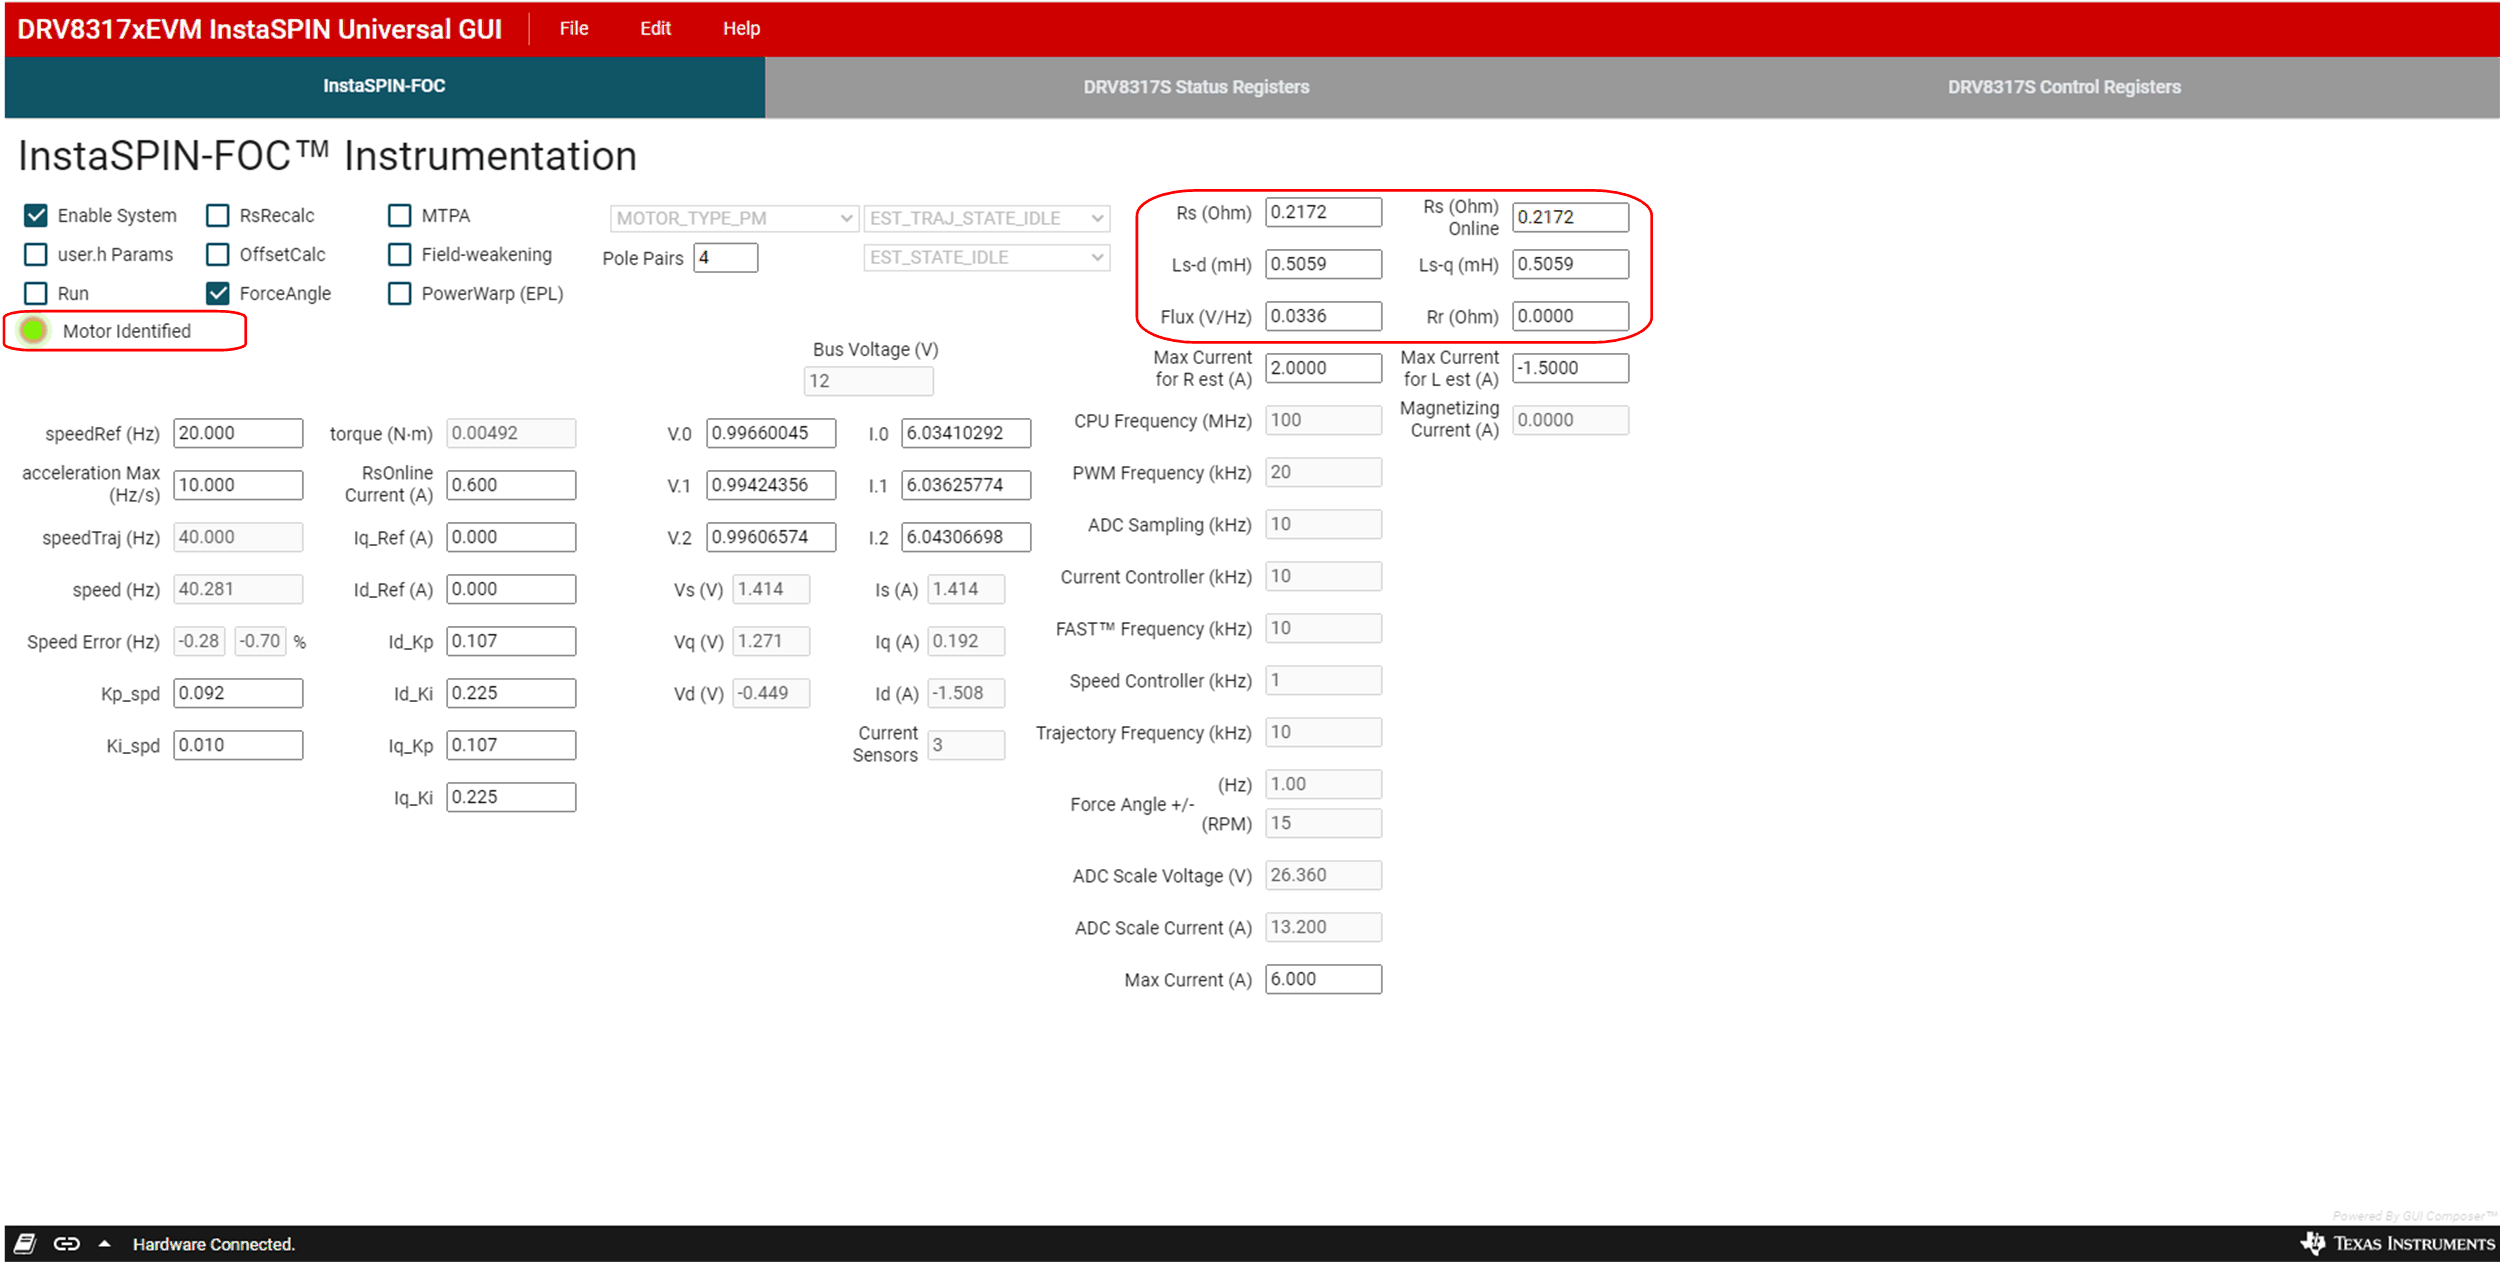The width and height of the screenshot is (2503, 1263).
Task: Expand the EST_STATE_IDLE dropdown
Action: [986, 257]
